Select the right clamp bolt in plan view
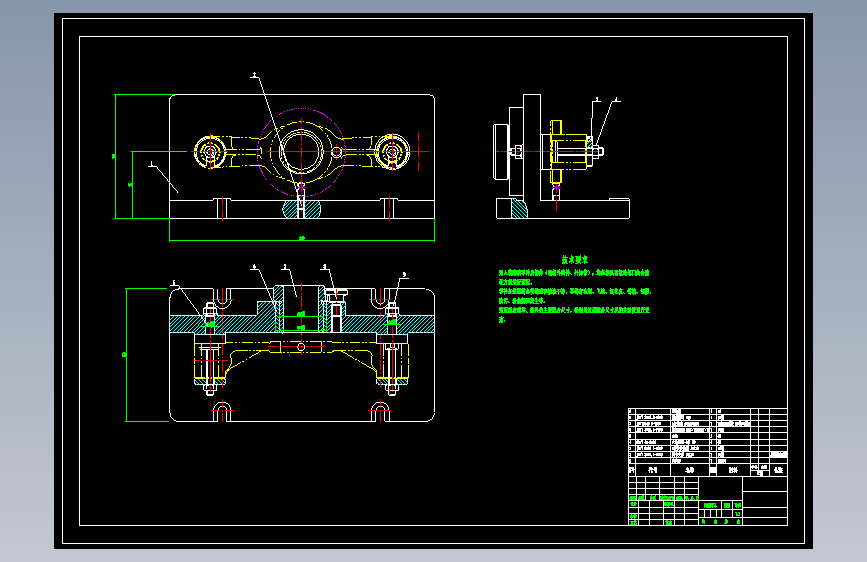The width and height of the screenshot is (867, 562). tap(392, 348)
